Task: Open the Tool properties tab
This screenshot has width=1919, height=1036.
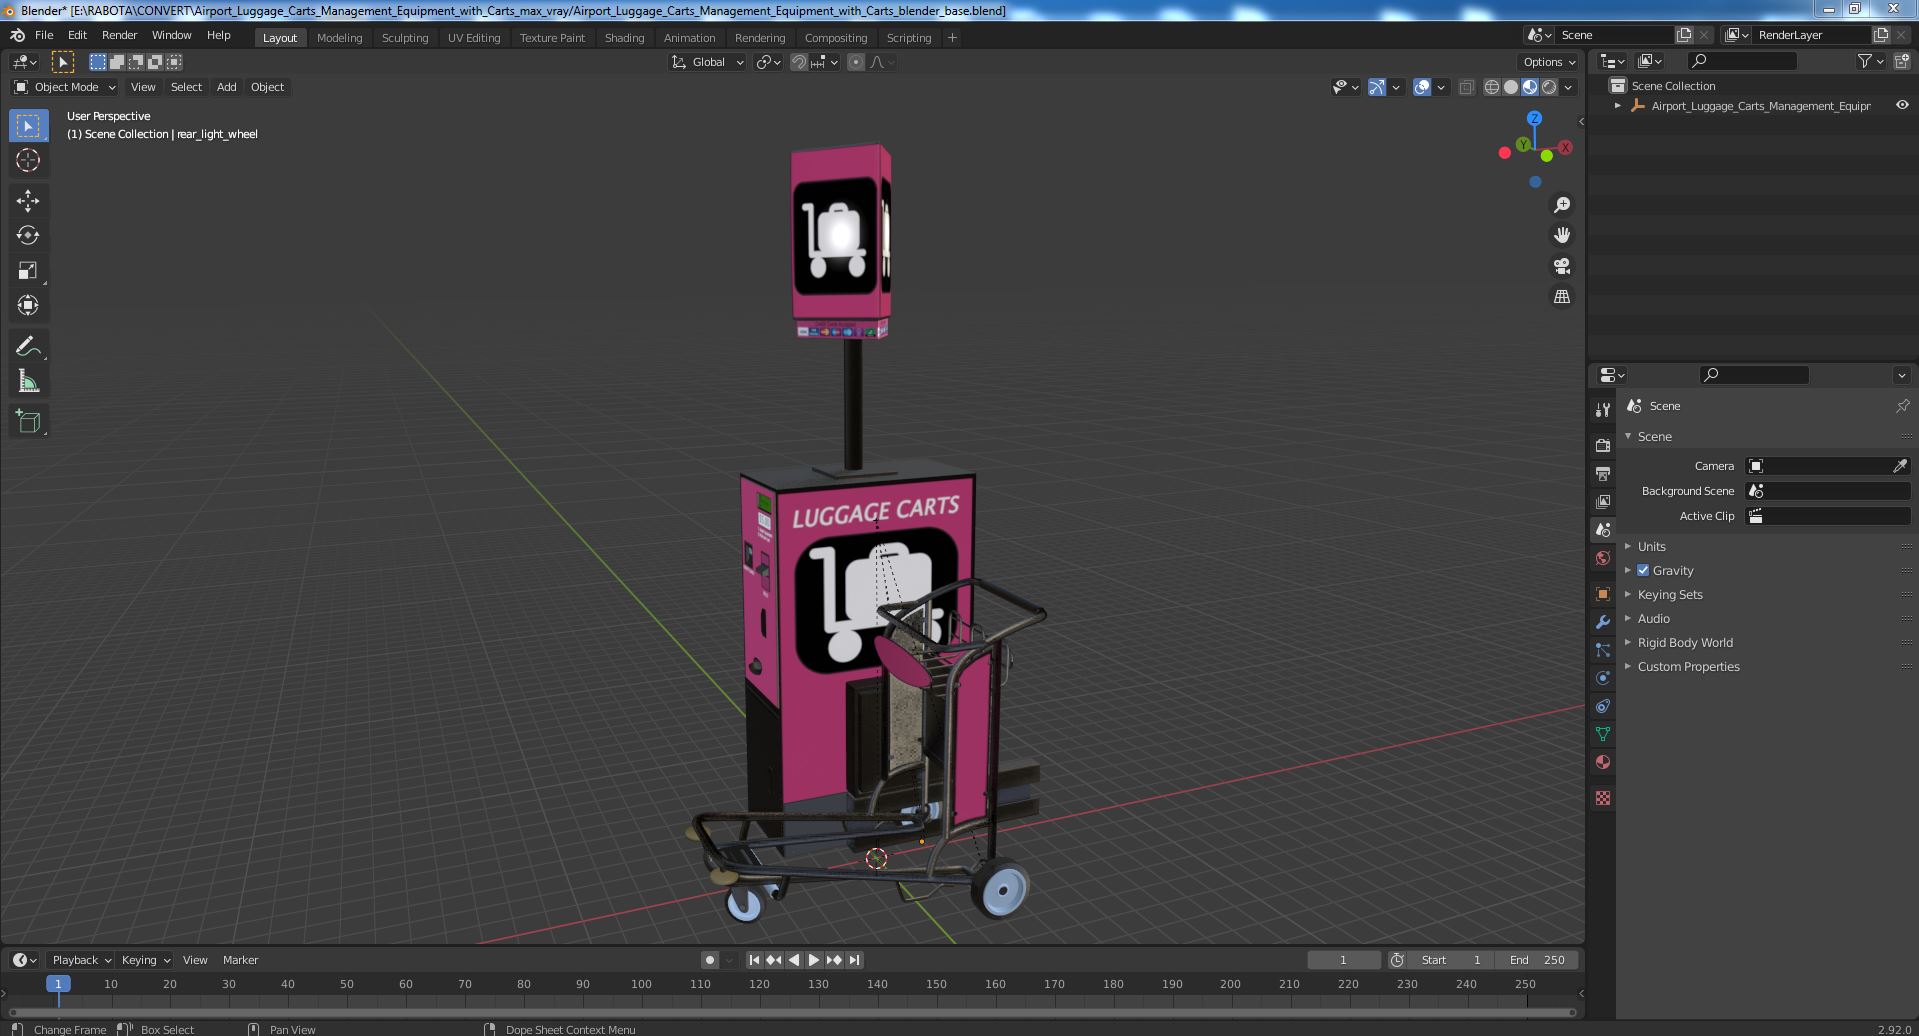Action: [1603, 410]
